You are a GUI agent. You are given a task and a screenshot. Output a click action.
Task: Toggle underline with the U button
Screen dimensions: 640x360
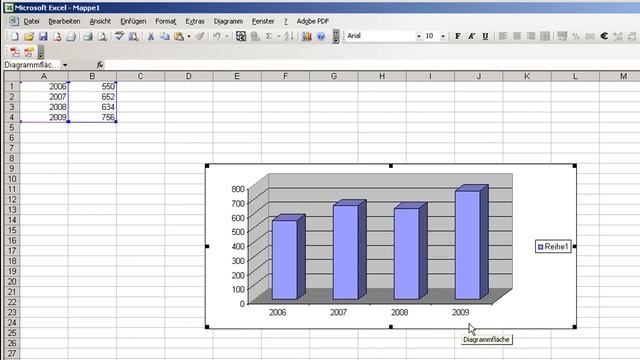coord(485,36)
